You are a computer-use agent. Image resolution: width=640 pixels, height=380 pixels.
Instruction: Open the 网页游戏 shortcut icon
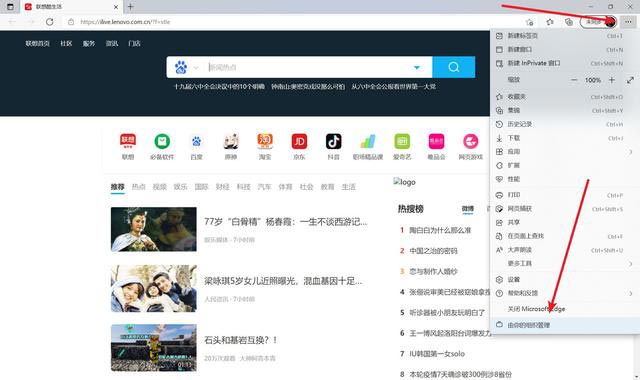click(x=471, y=142)
